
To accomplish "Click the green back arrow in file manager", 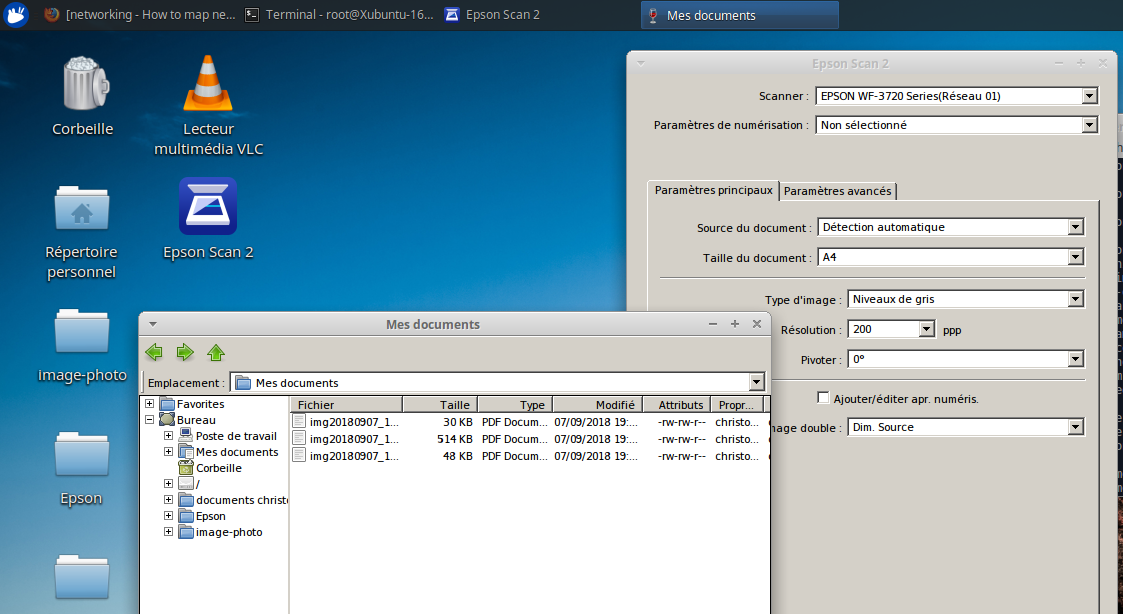I will tap(153, 352).
